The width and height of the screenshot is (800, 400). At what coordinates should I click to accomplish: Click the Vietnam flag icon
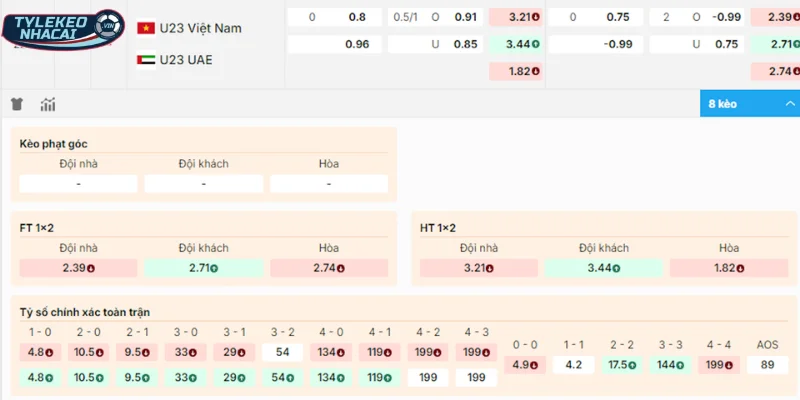(146, 28)
